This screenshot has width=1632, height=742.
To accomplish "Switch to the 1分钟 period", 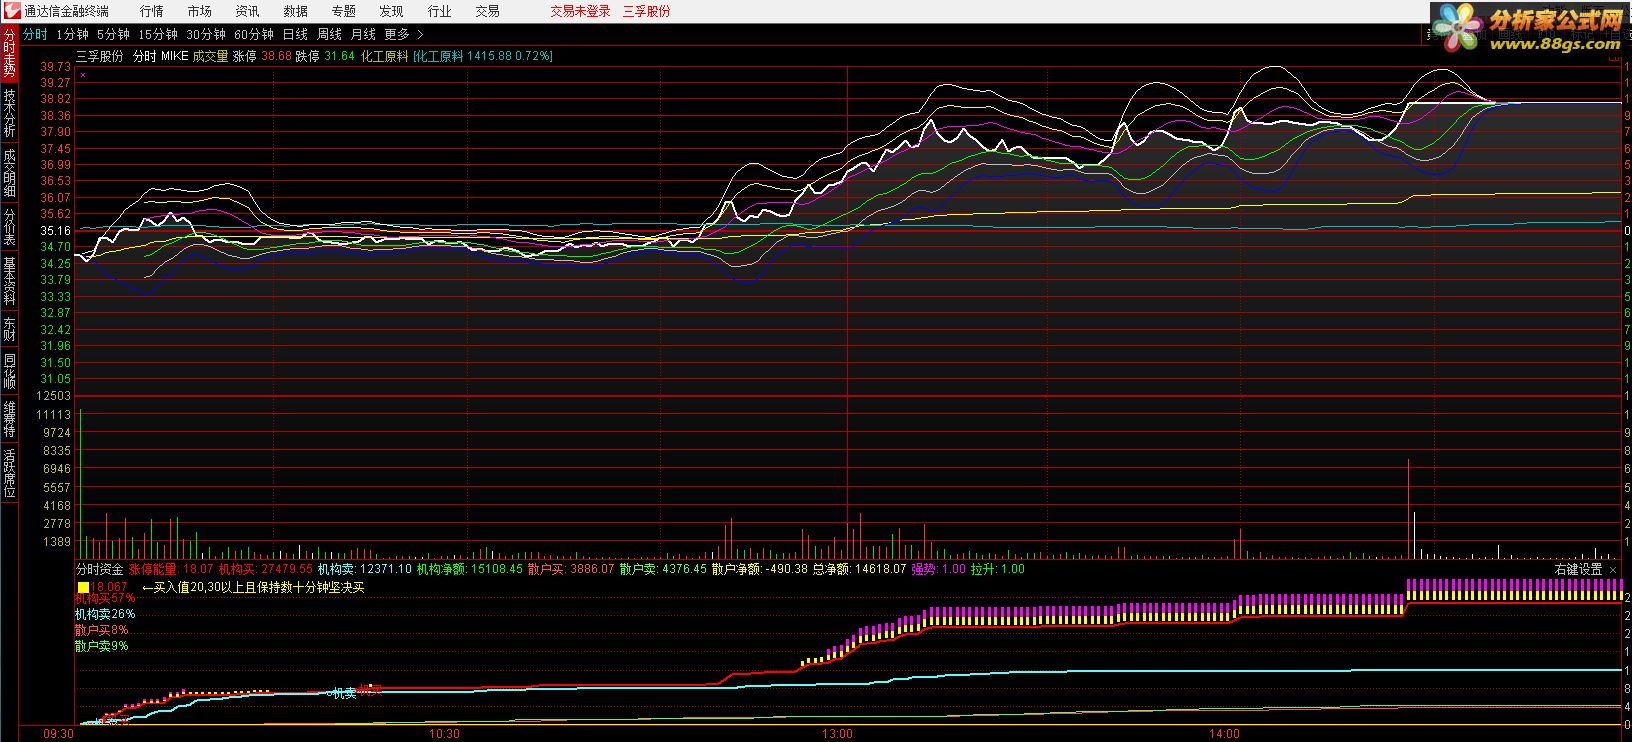I will [72, 34].
